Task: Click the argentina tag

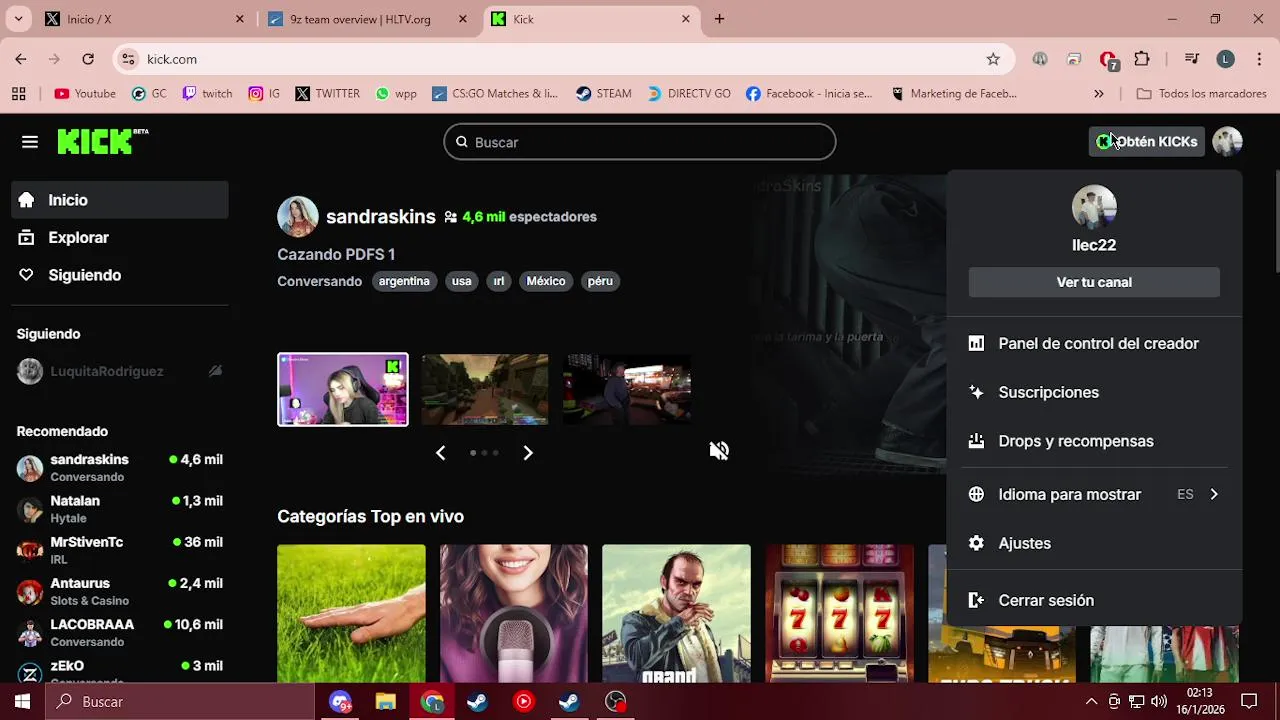Action: point(404,281)
